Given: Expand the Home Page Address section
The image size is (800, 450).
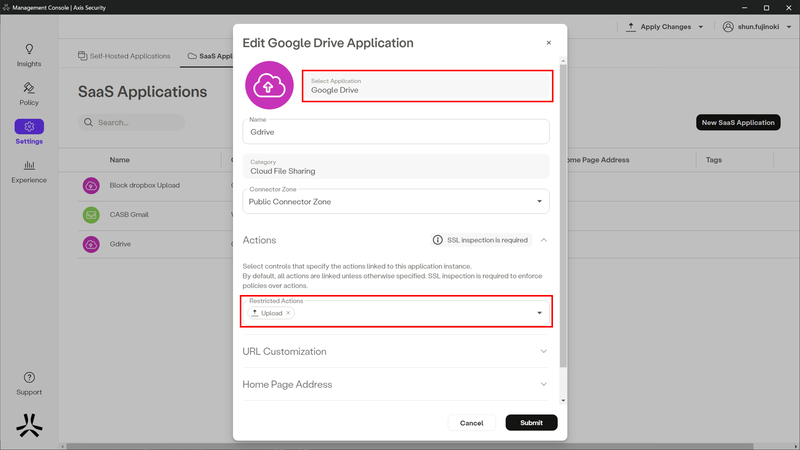Looking at the screenshot, I should (x=395, y=384).
